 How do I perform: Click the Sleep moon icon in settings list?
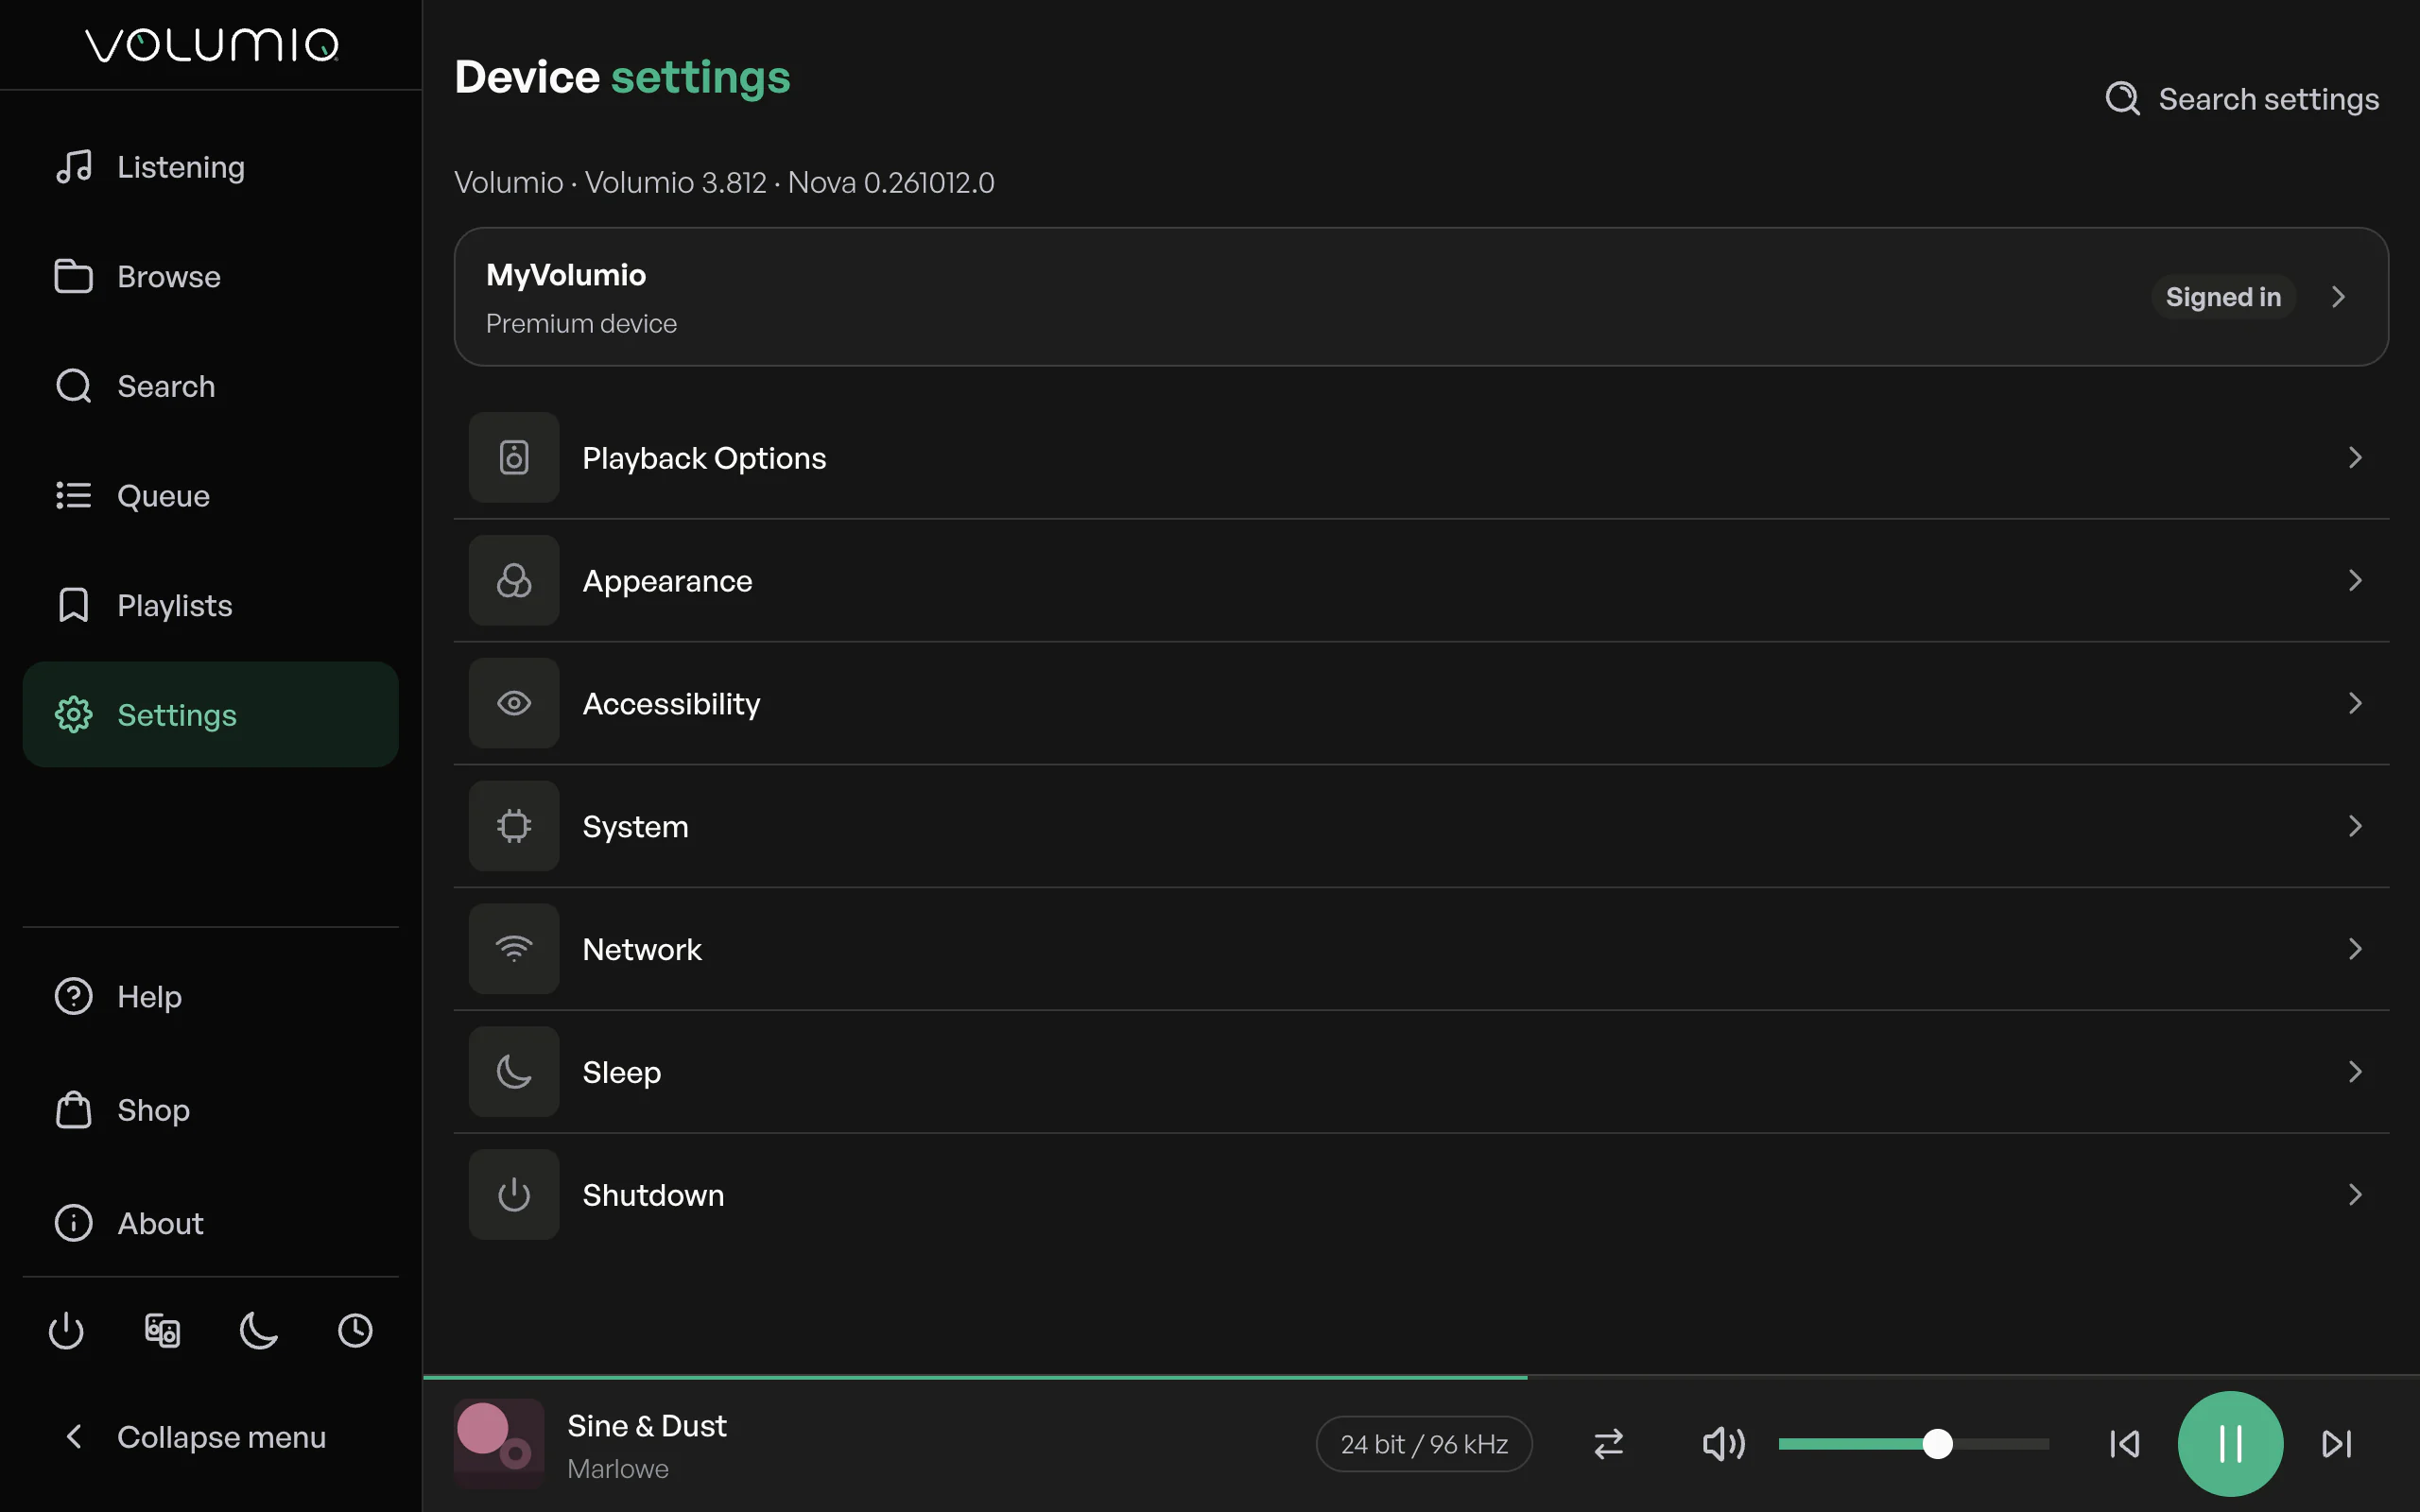point(514,1072)
